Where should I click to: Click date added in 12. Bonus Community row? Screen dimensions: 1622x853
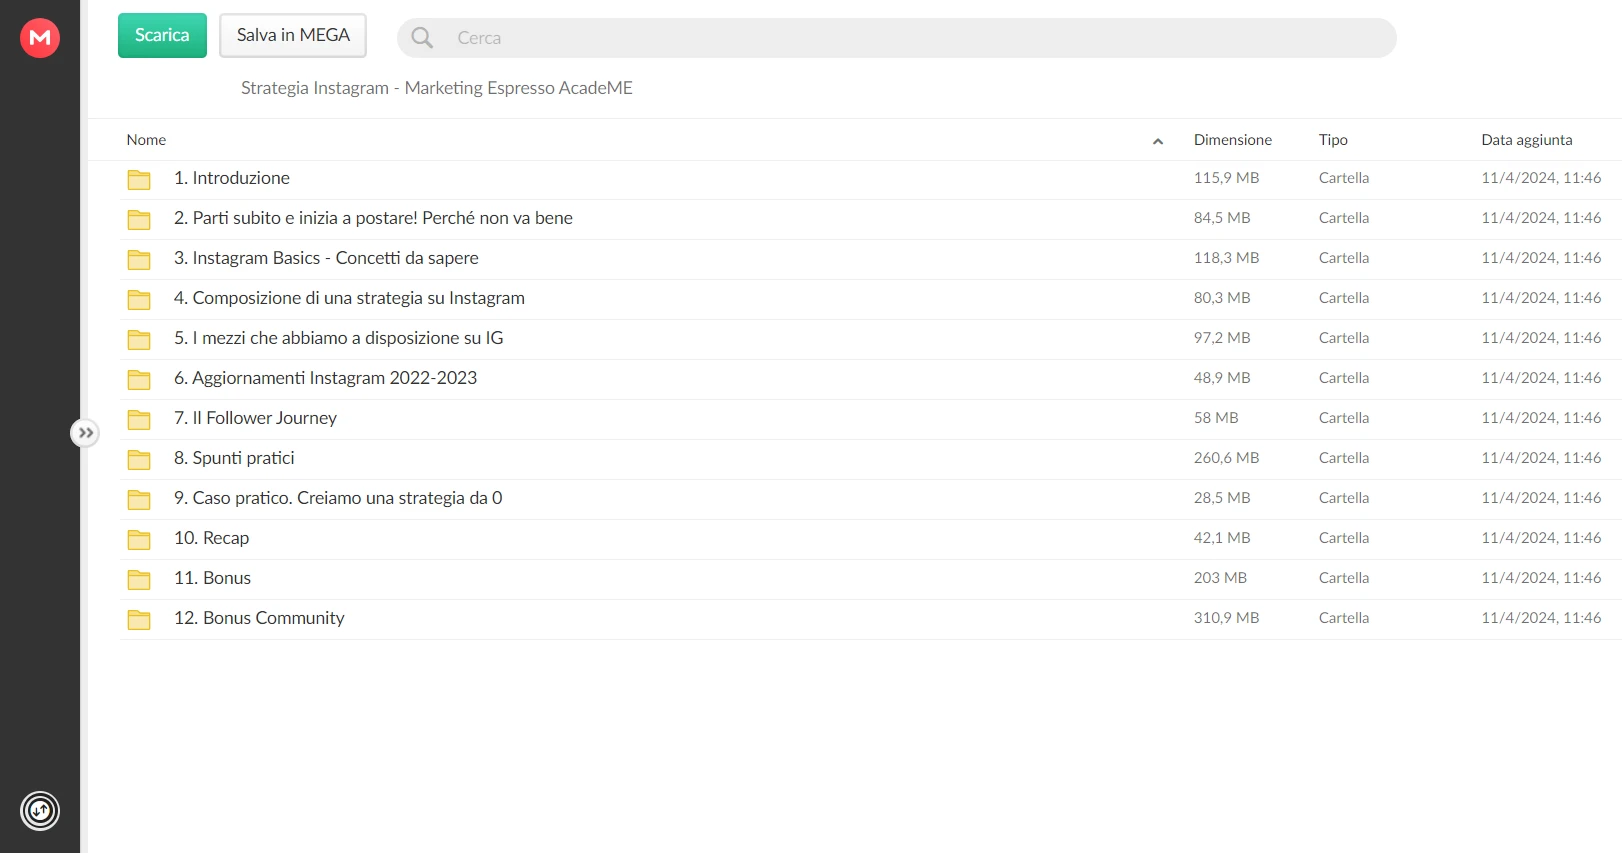[x=1541, y=618]
